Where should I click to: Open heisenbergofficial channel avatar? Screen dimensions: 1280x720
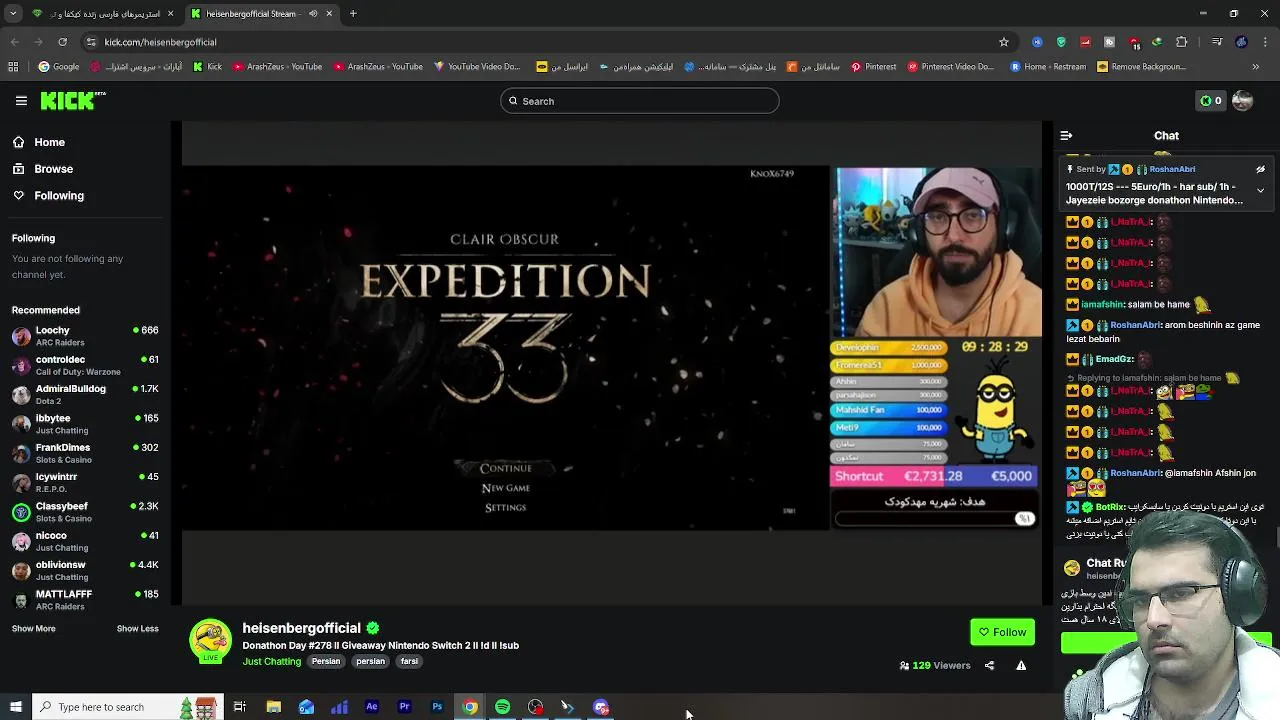[x=210, y=641]
